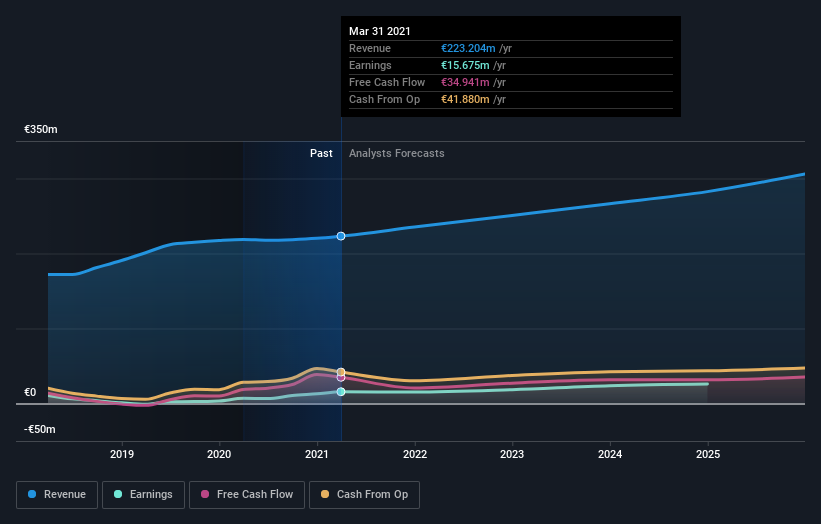Click the teal Earnings data point marker

click(x=341, y=392)
